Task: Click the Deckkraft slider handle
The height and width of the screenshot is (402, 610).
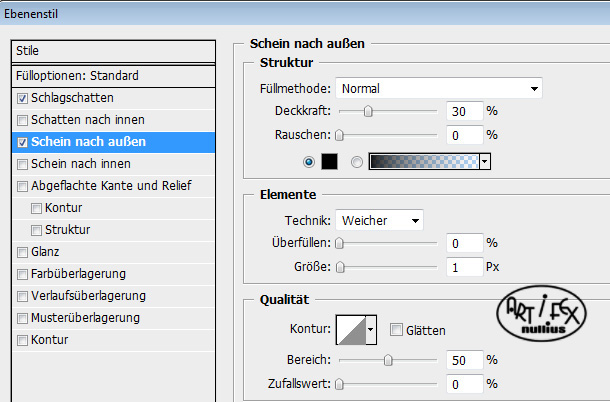Action: 368,111
